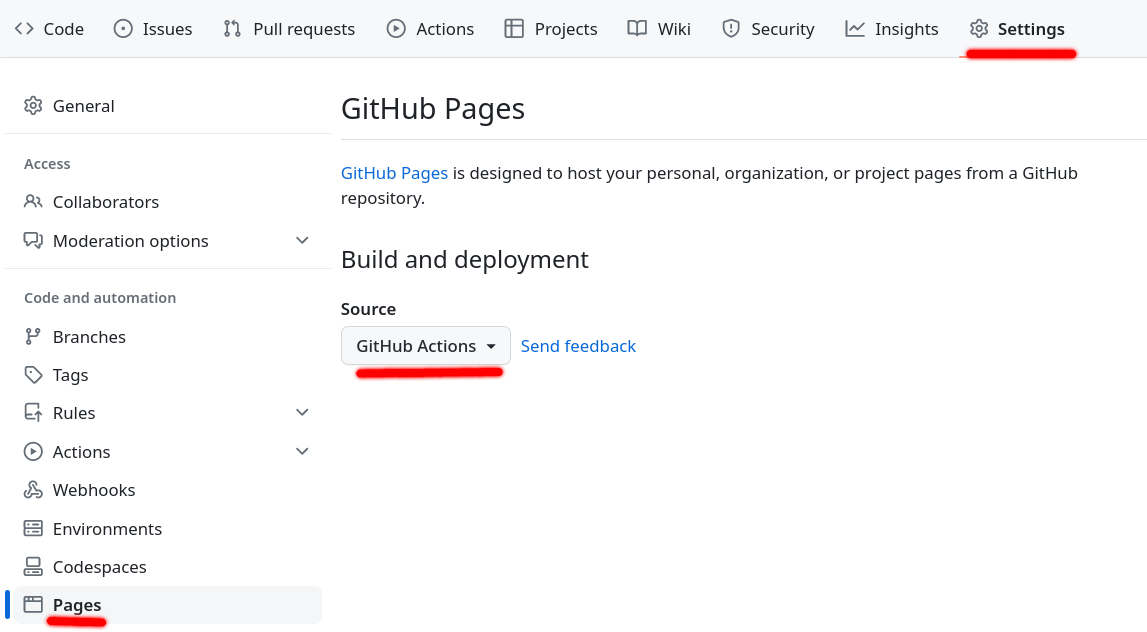1147x632 pixels.
Task: Click the git branch icon beside Branches
Action: click(x=33, y=336)
